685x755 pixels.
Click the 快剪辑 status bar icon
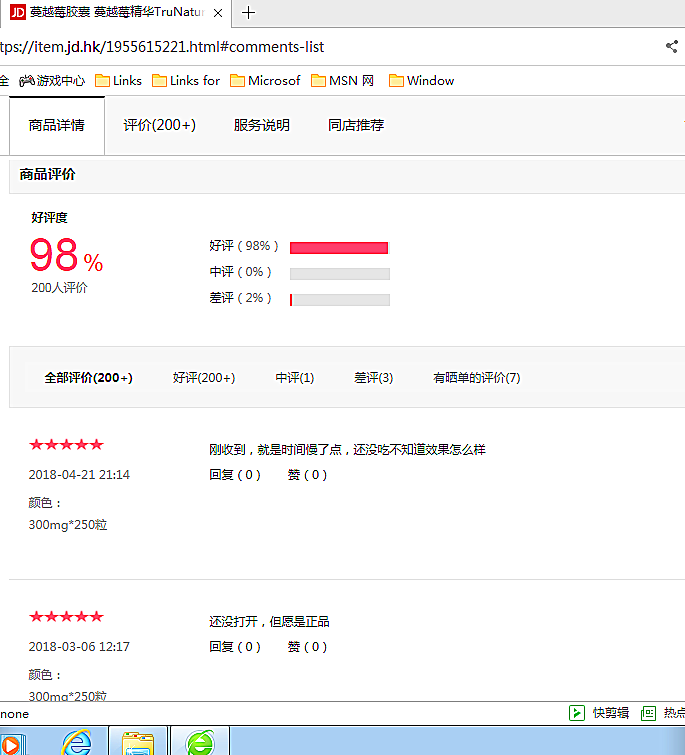pyautogui.click(x=599, y=713)
